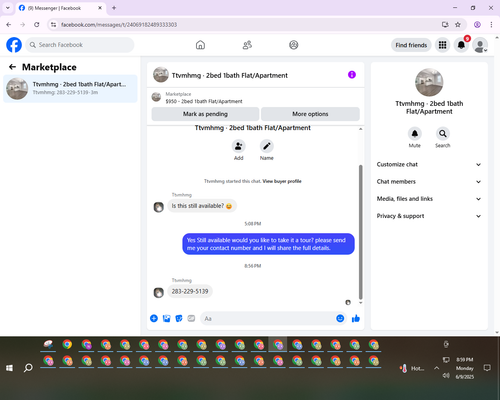500x400 pixels.
Task: Open Chrome profile avatar
Action: (477, 25)
